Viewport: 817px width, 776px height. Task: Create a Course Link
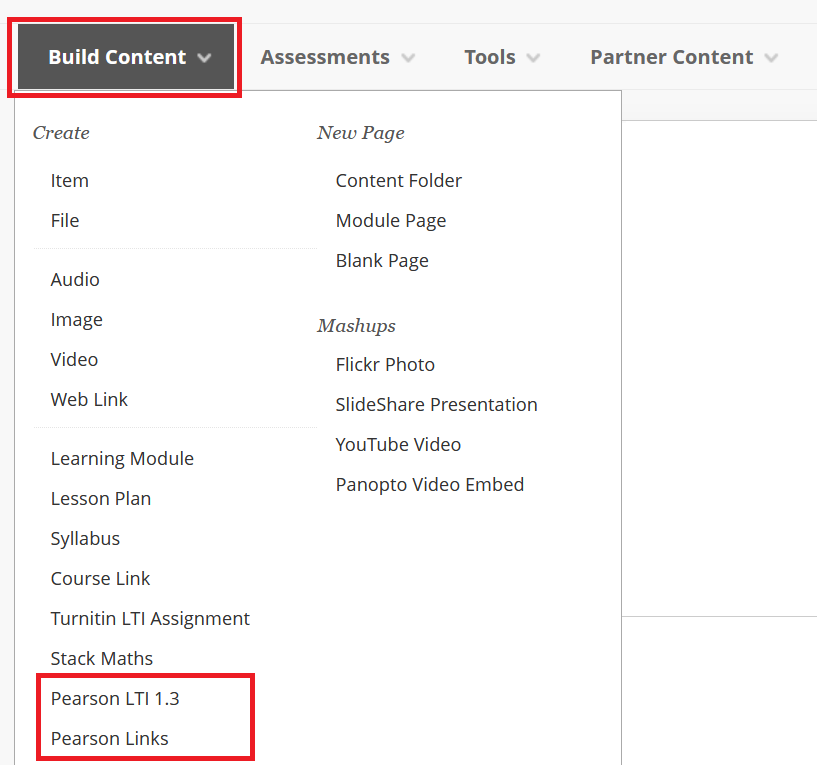pos(101,578)
